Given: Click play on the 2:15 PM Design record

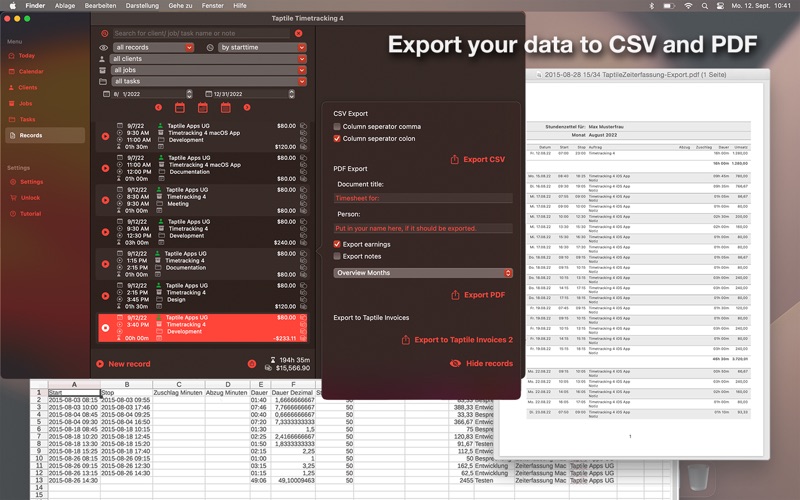Looking at the screenshot, I should pyautogui.click(x=105, y=295).
